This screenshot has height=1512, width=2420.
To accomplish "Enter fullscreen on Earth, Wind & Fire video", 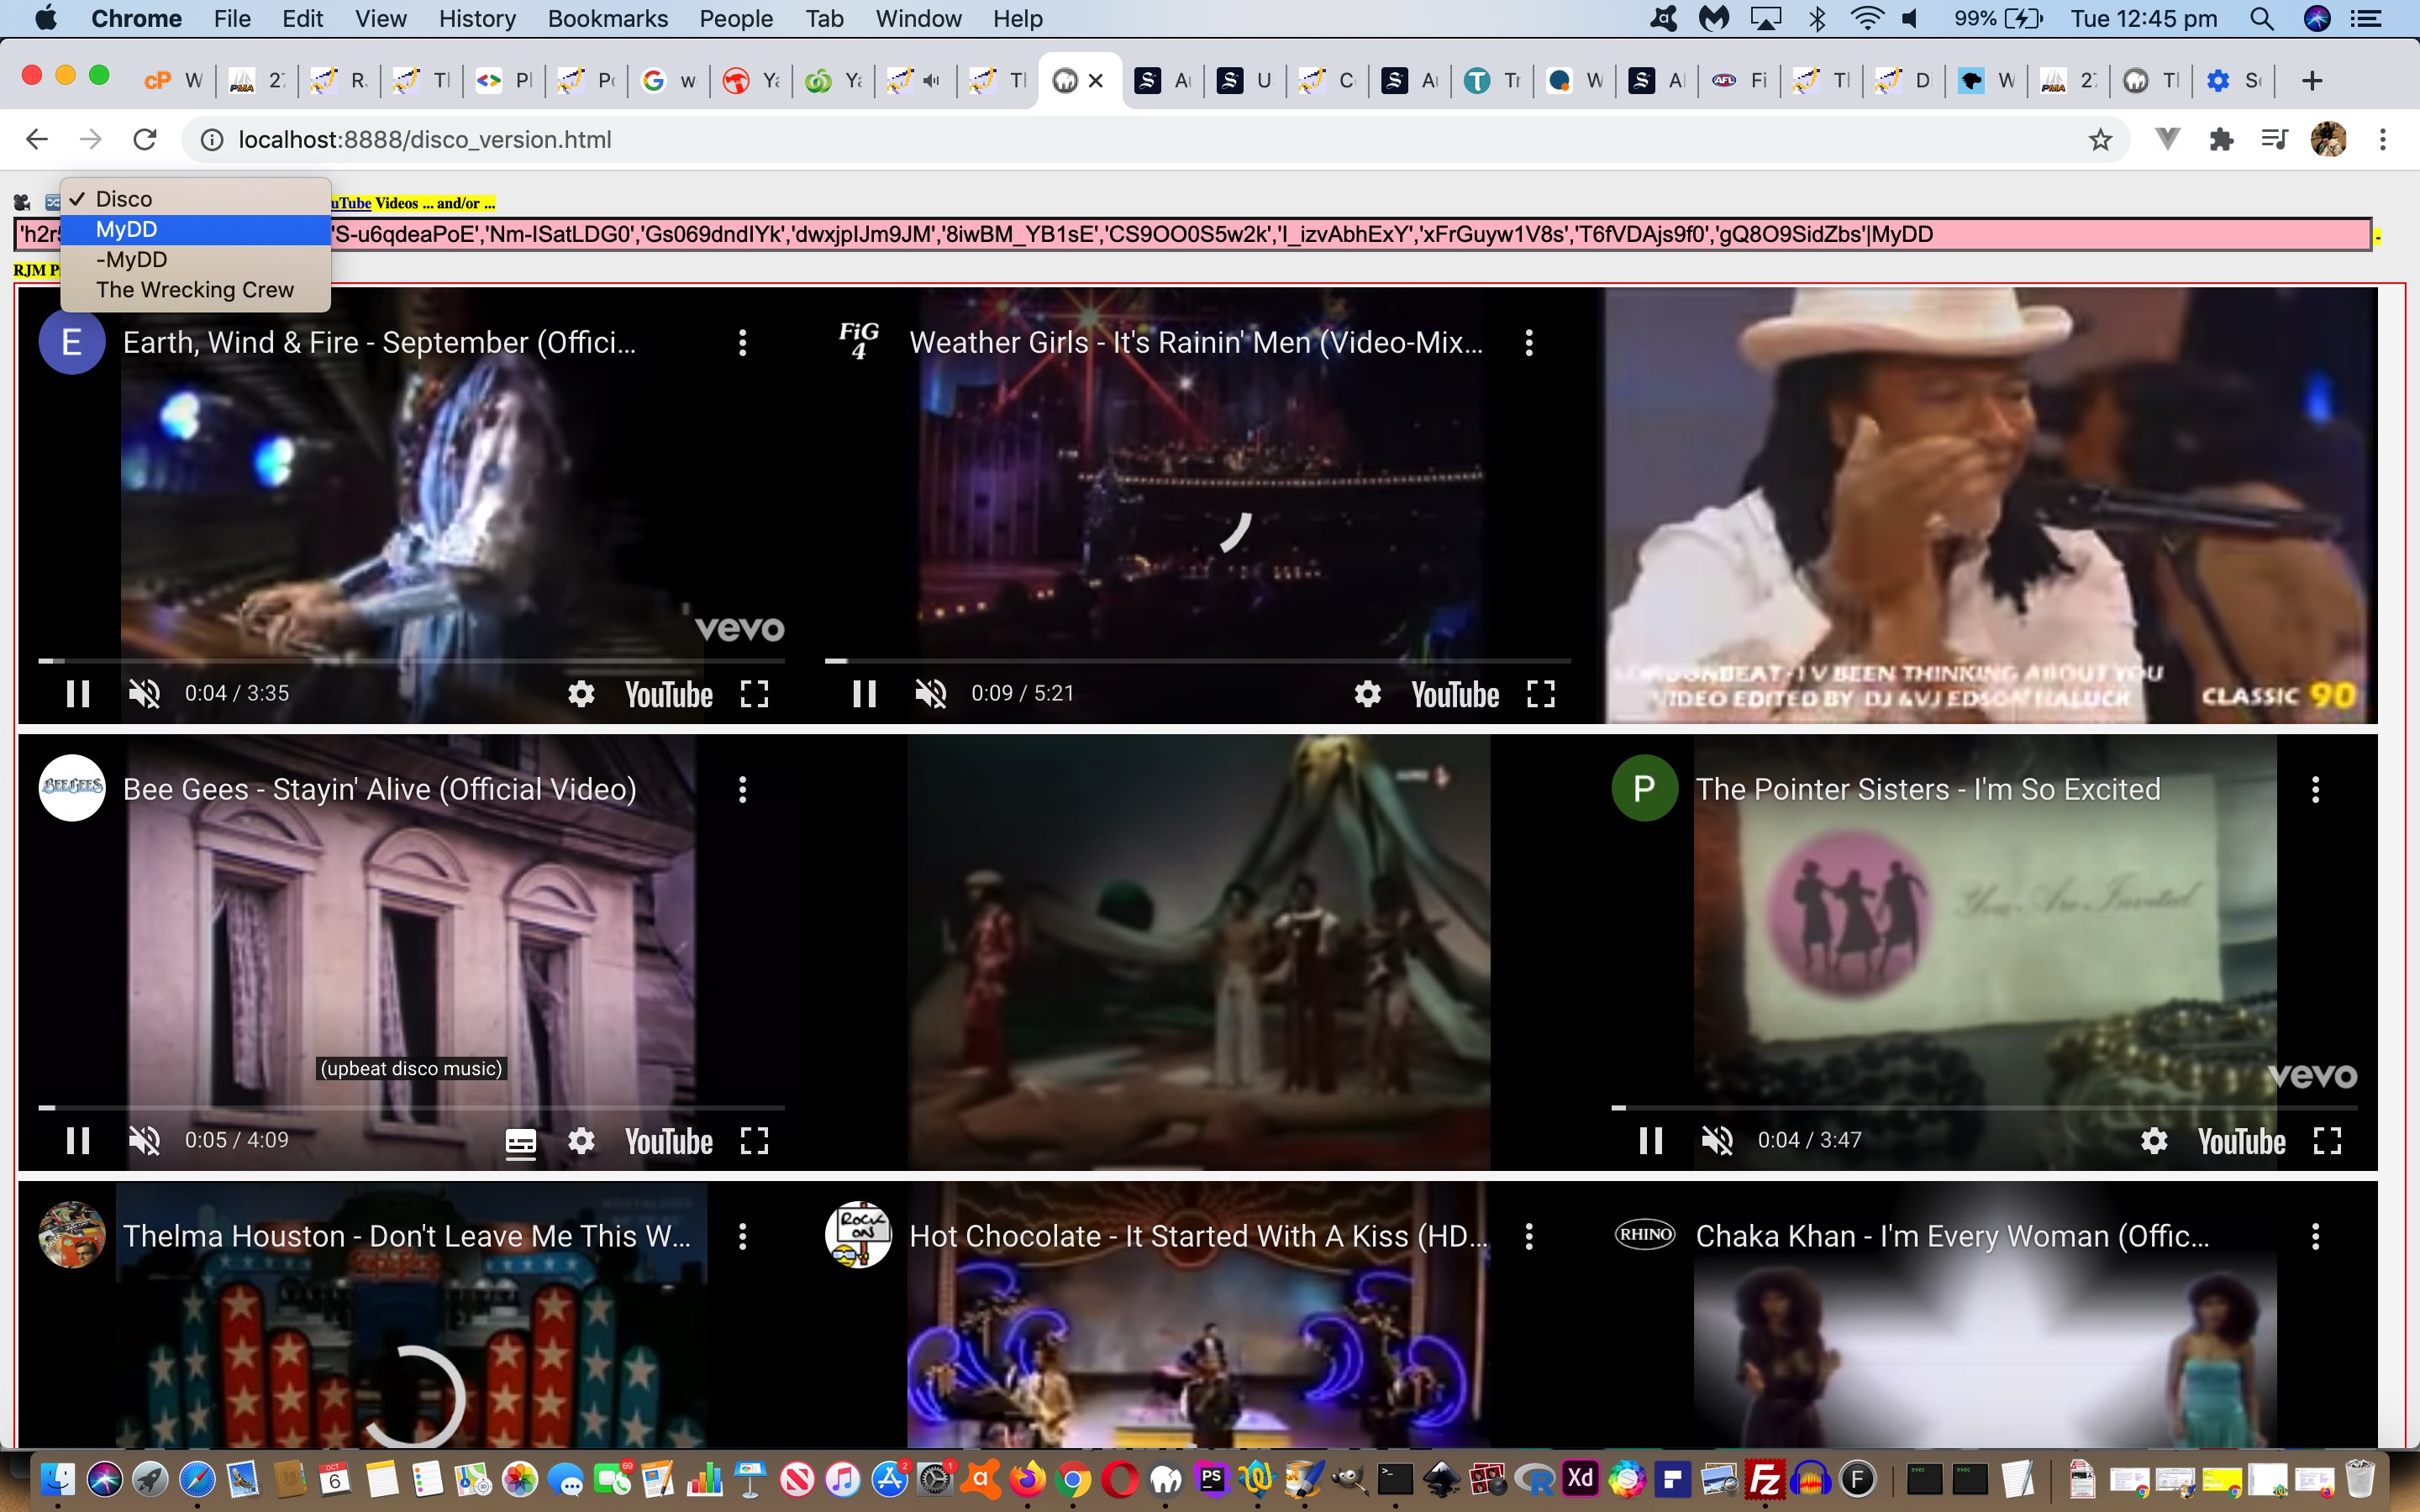I will click(x=754, y=693).
